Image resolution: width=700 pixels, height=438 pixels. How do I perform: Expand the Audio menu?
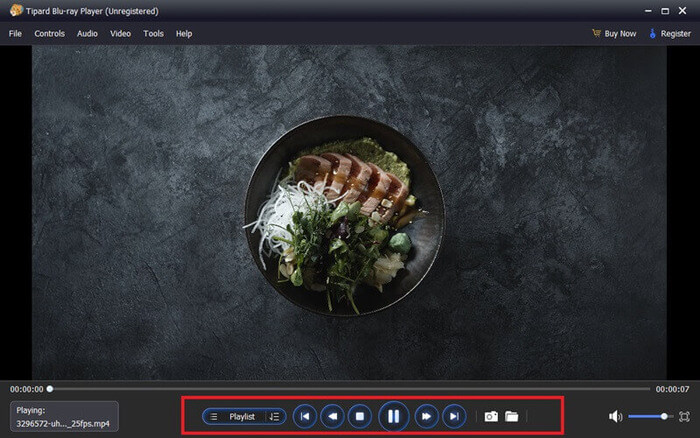87,34
